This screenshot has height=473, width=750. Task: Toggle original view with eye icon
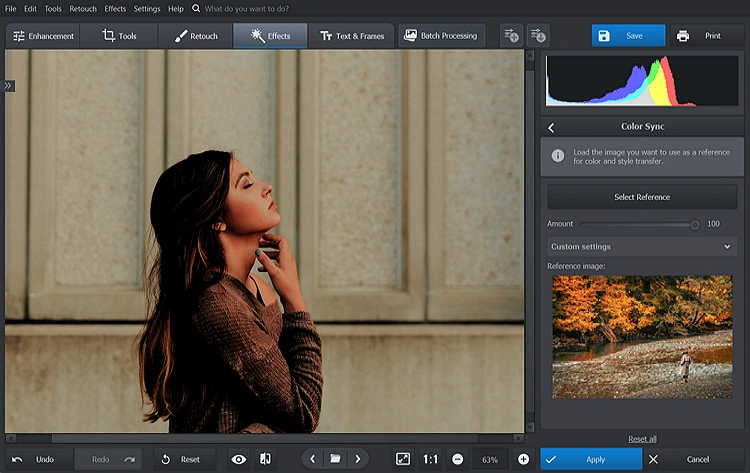click(239, 459)
